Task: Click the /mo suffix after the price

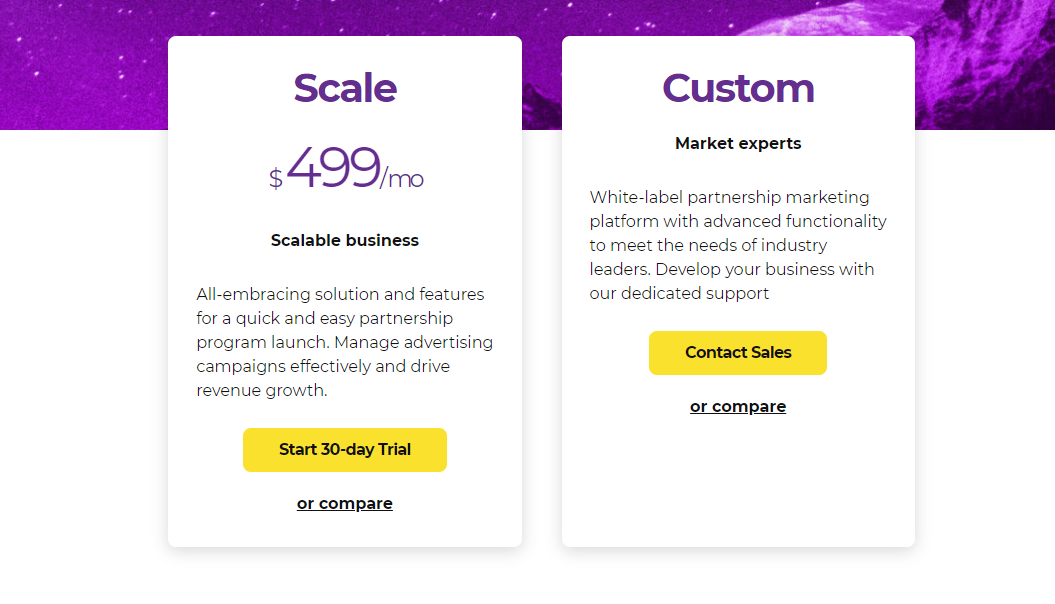Action: 402,179
